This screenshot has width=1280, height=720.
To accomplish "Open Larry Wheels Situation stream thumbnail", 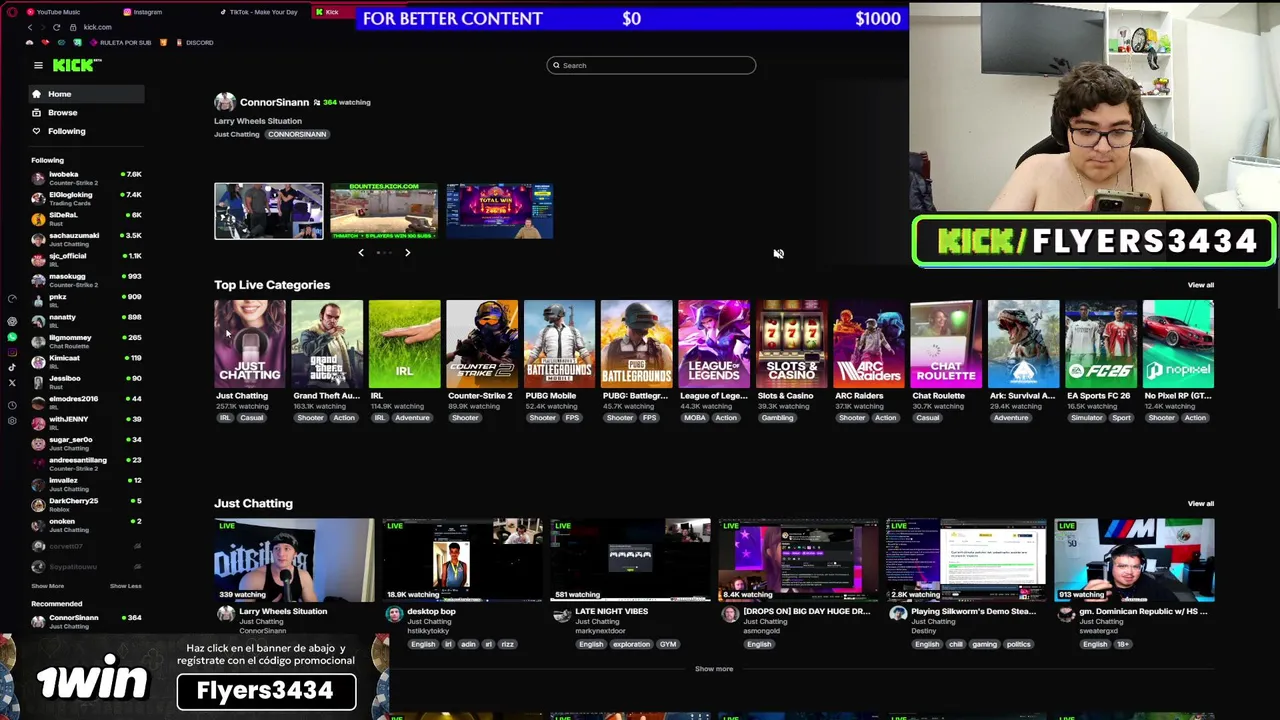I will pos(294,560).
